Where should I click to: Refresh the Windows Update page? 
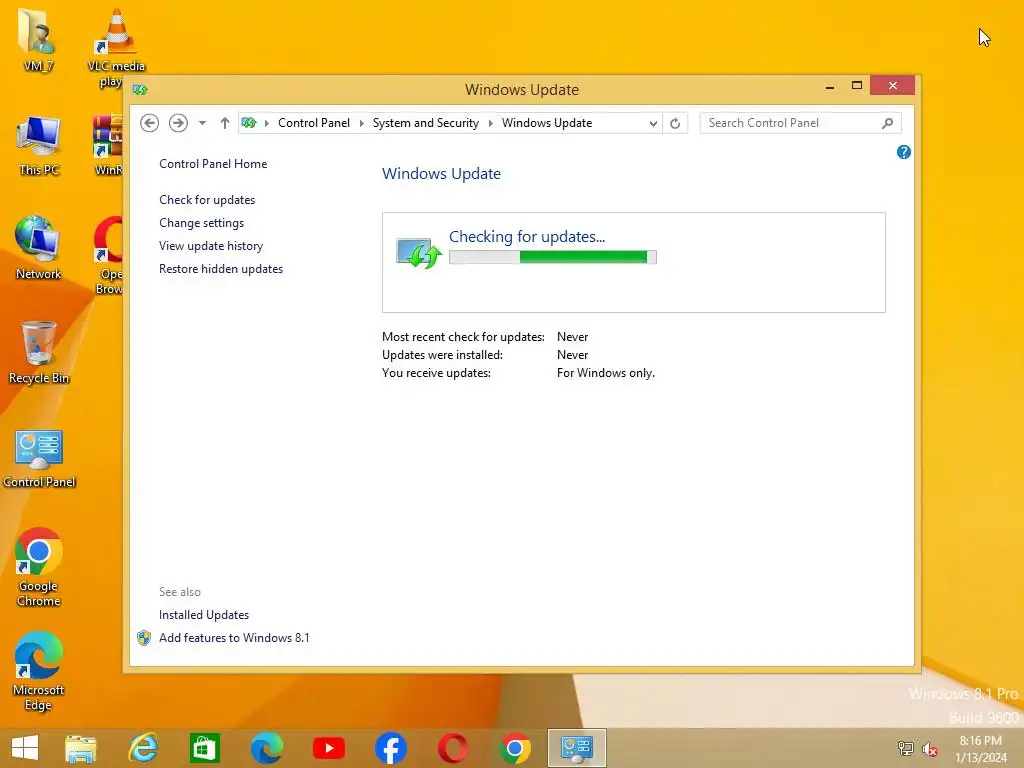pos(675,123)
